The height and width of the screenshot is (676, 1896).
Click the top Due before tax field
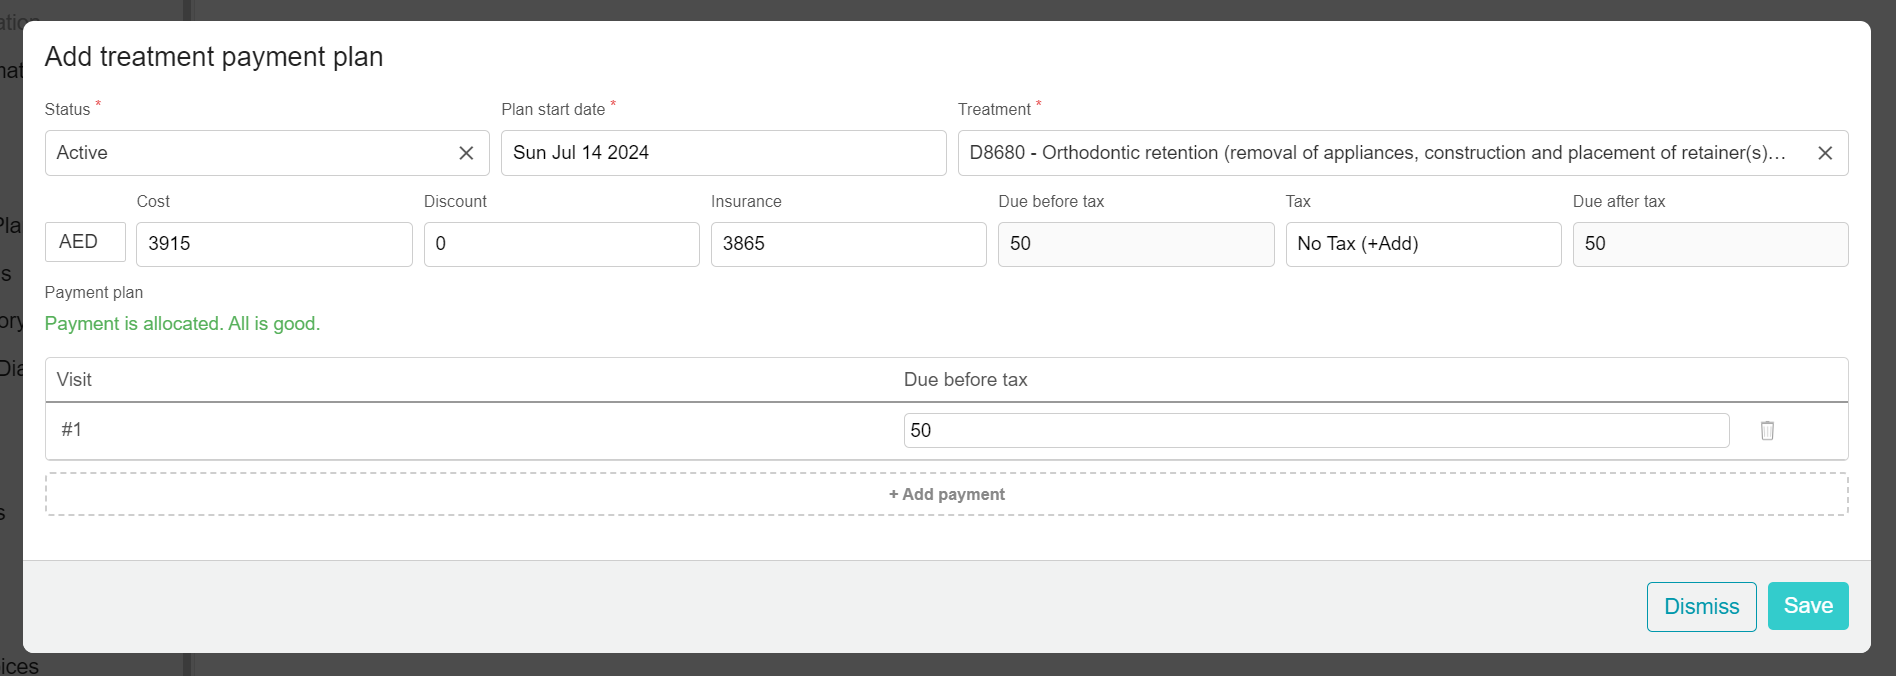[1135, 244]
